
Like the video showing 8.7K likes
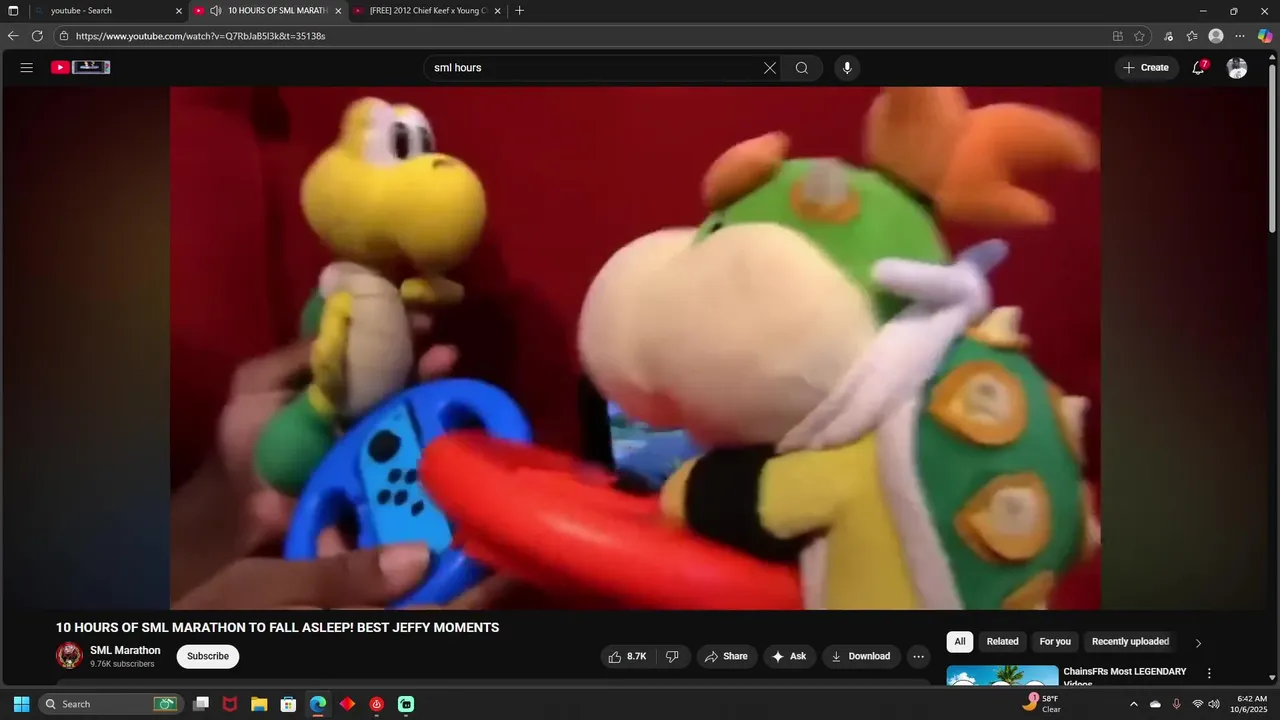point(628,656)
